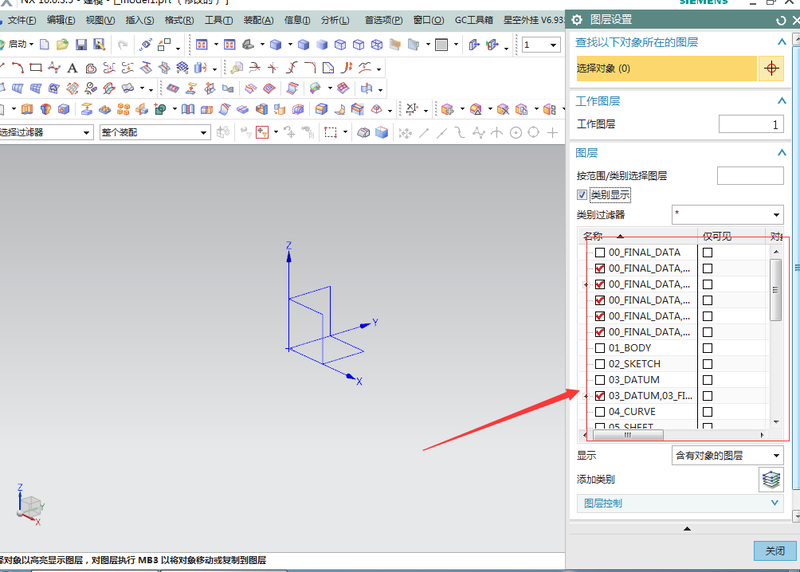Open a file with the folder icon

(x=62, y=45)
